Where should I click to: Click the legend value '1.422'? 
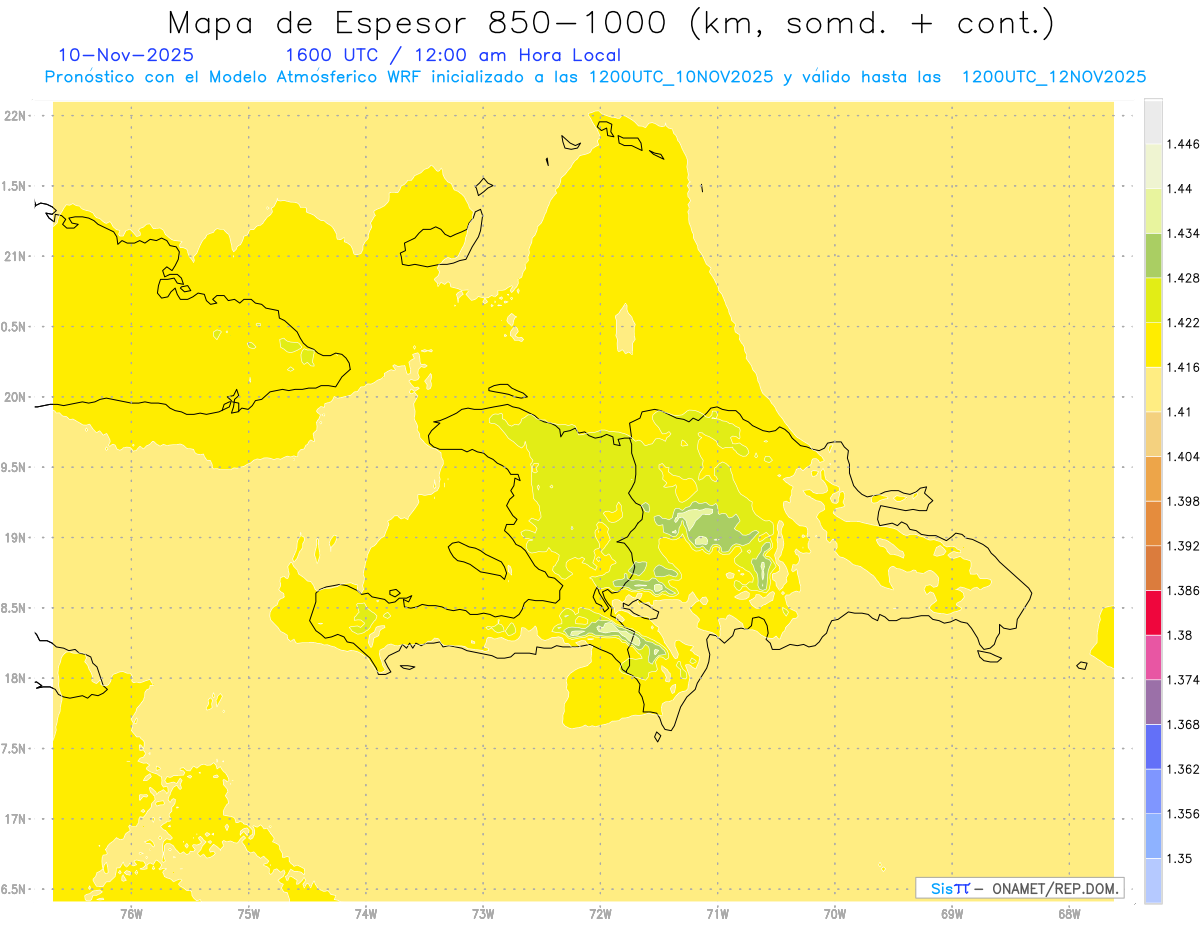(1184, 323)
